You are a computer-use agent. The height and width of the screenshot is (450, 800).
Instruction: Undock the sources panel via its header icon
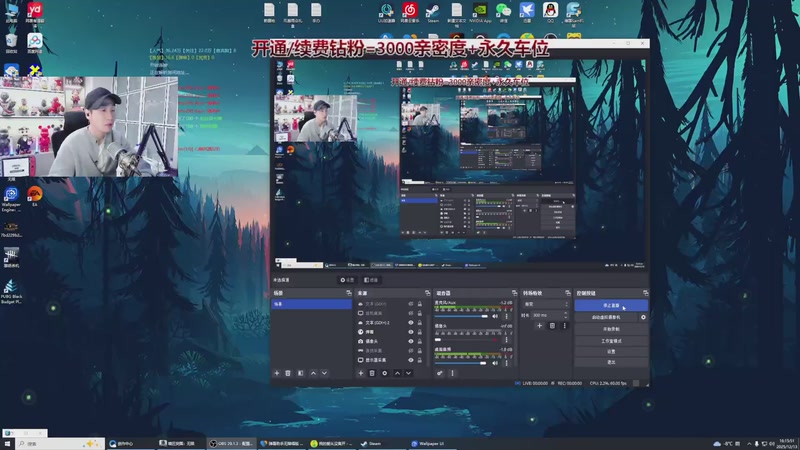click(428, 293)
